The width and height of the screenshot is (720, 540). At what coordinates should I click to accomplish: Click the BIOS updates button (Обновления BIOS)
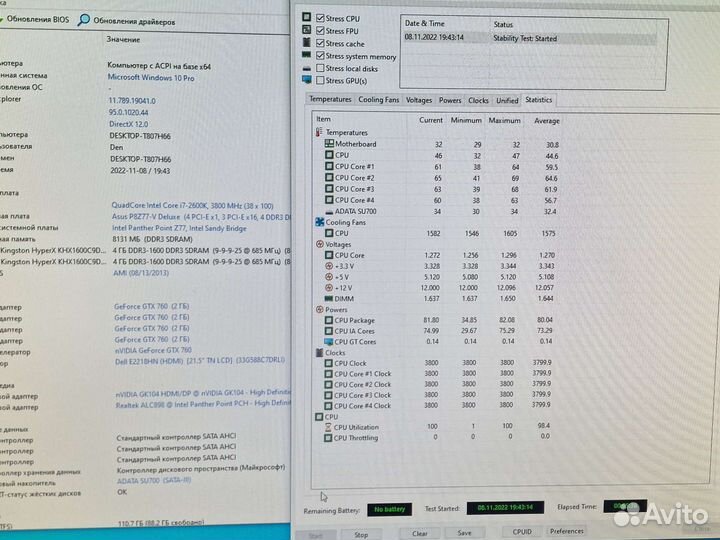pos(34,20)
